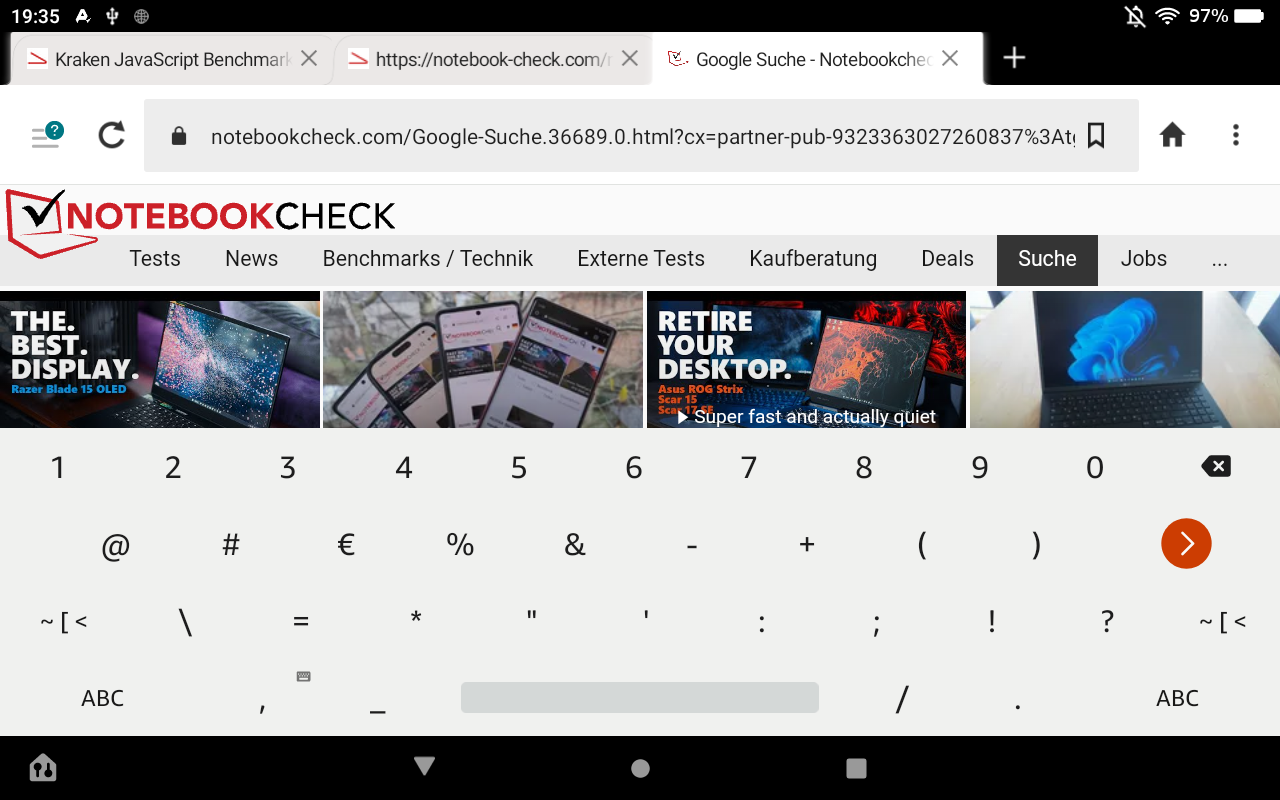Reload the current page

[112, 135]
